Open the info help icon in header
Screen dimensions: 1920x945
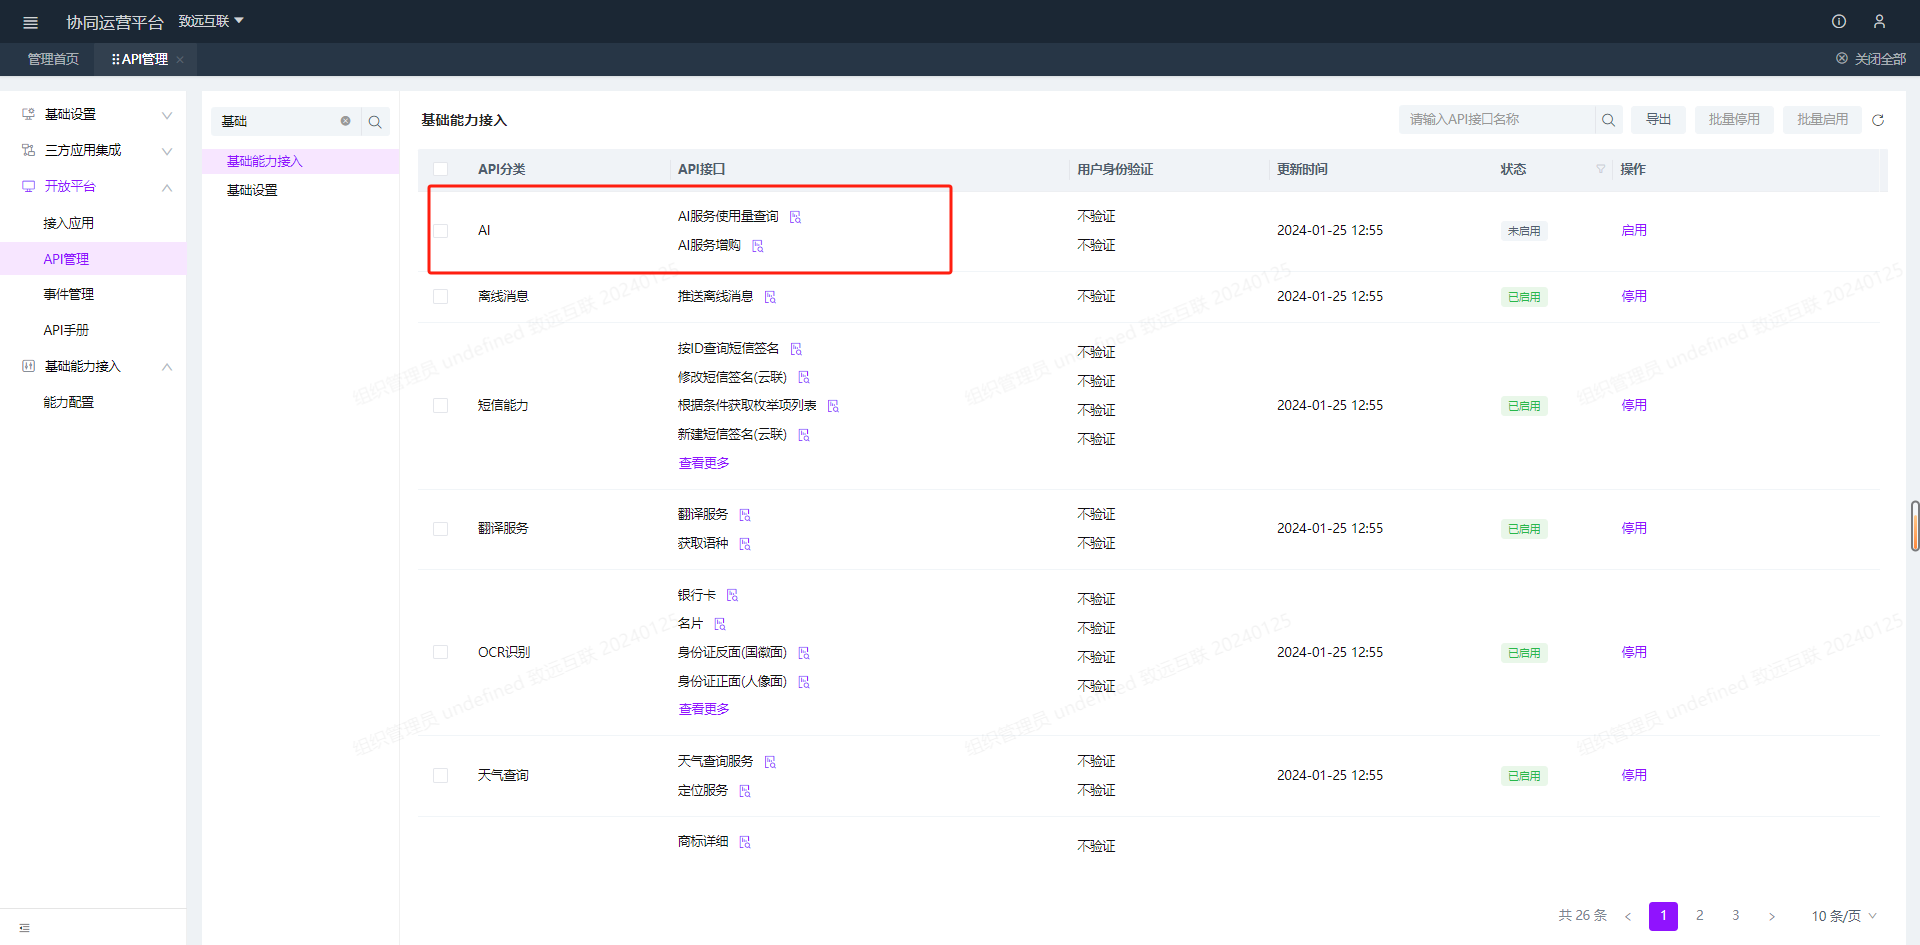point(1838,21)
